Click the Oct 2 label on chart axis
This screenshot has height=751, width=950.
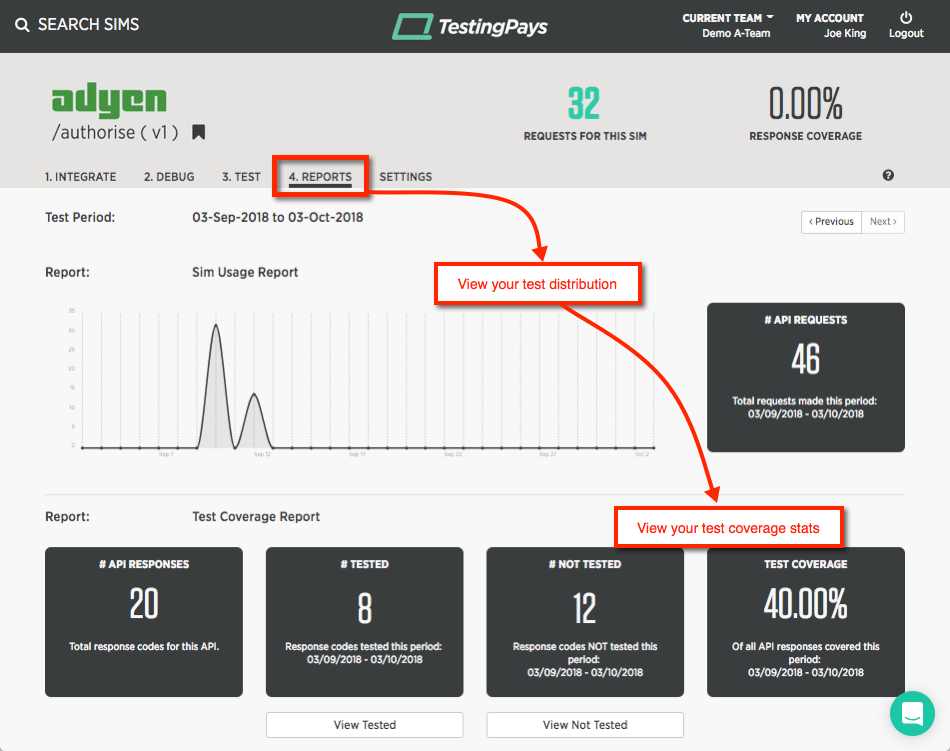point(642,454)
